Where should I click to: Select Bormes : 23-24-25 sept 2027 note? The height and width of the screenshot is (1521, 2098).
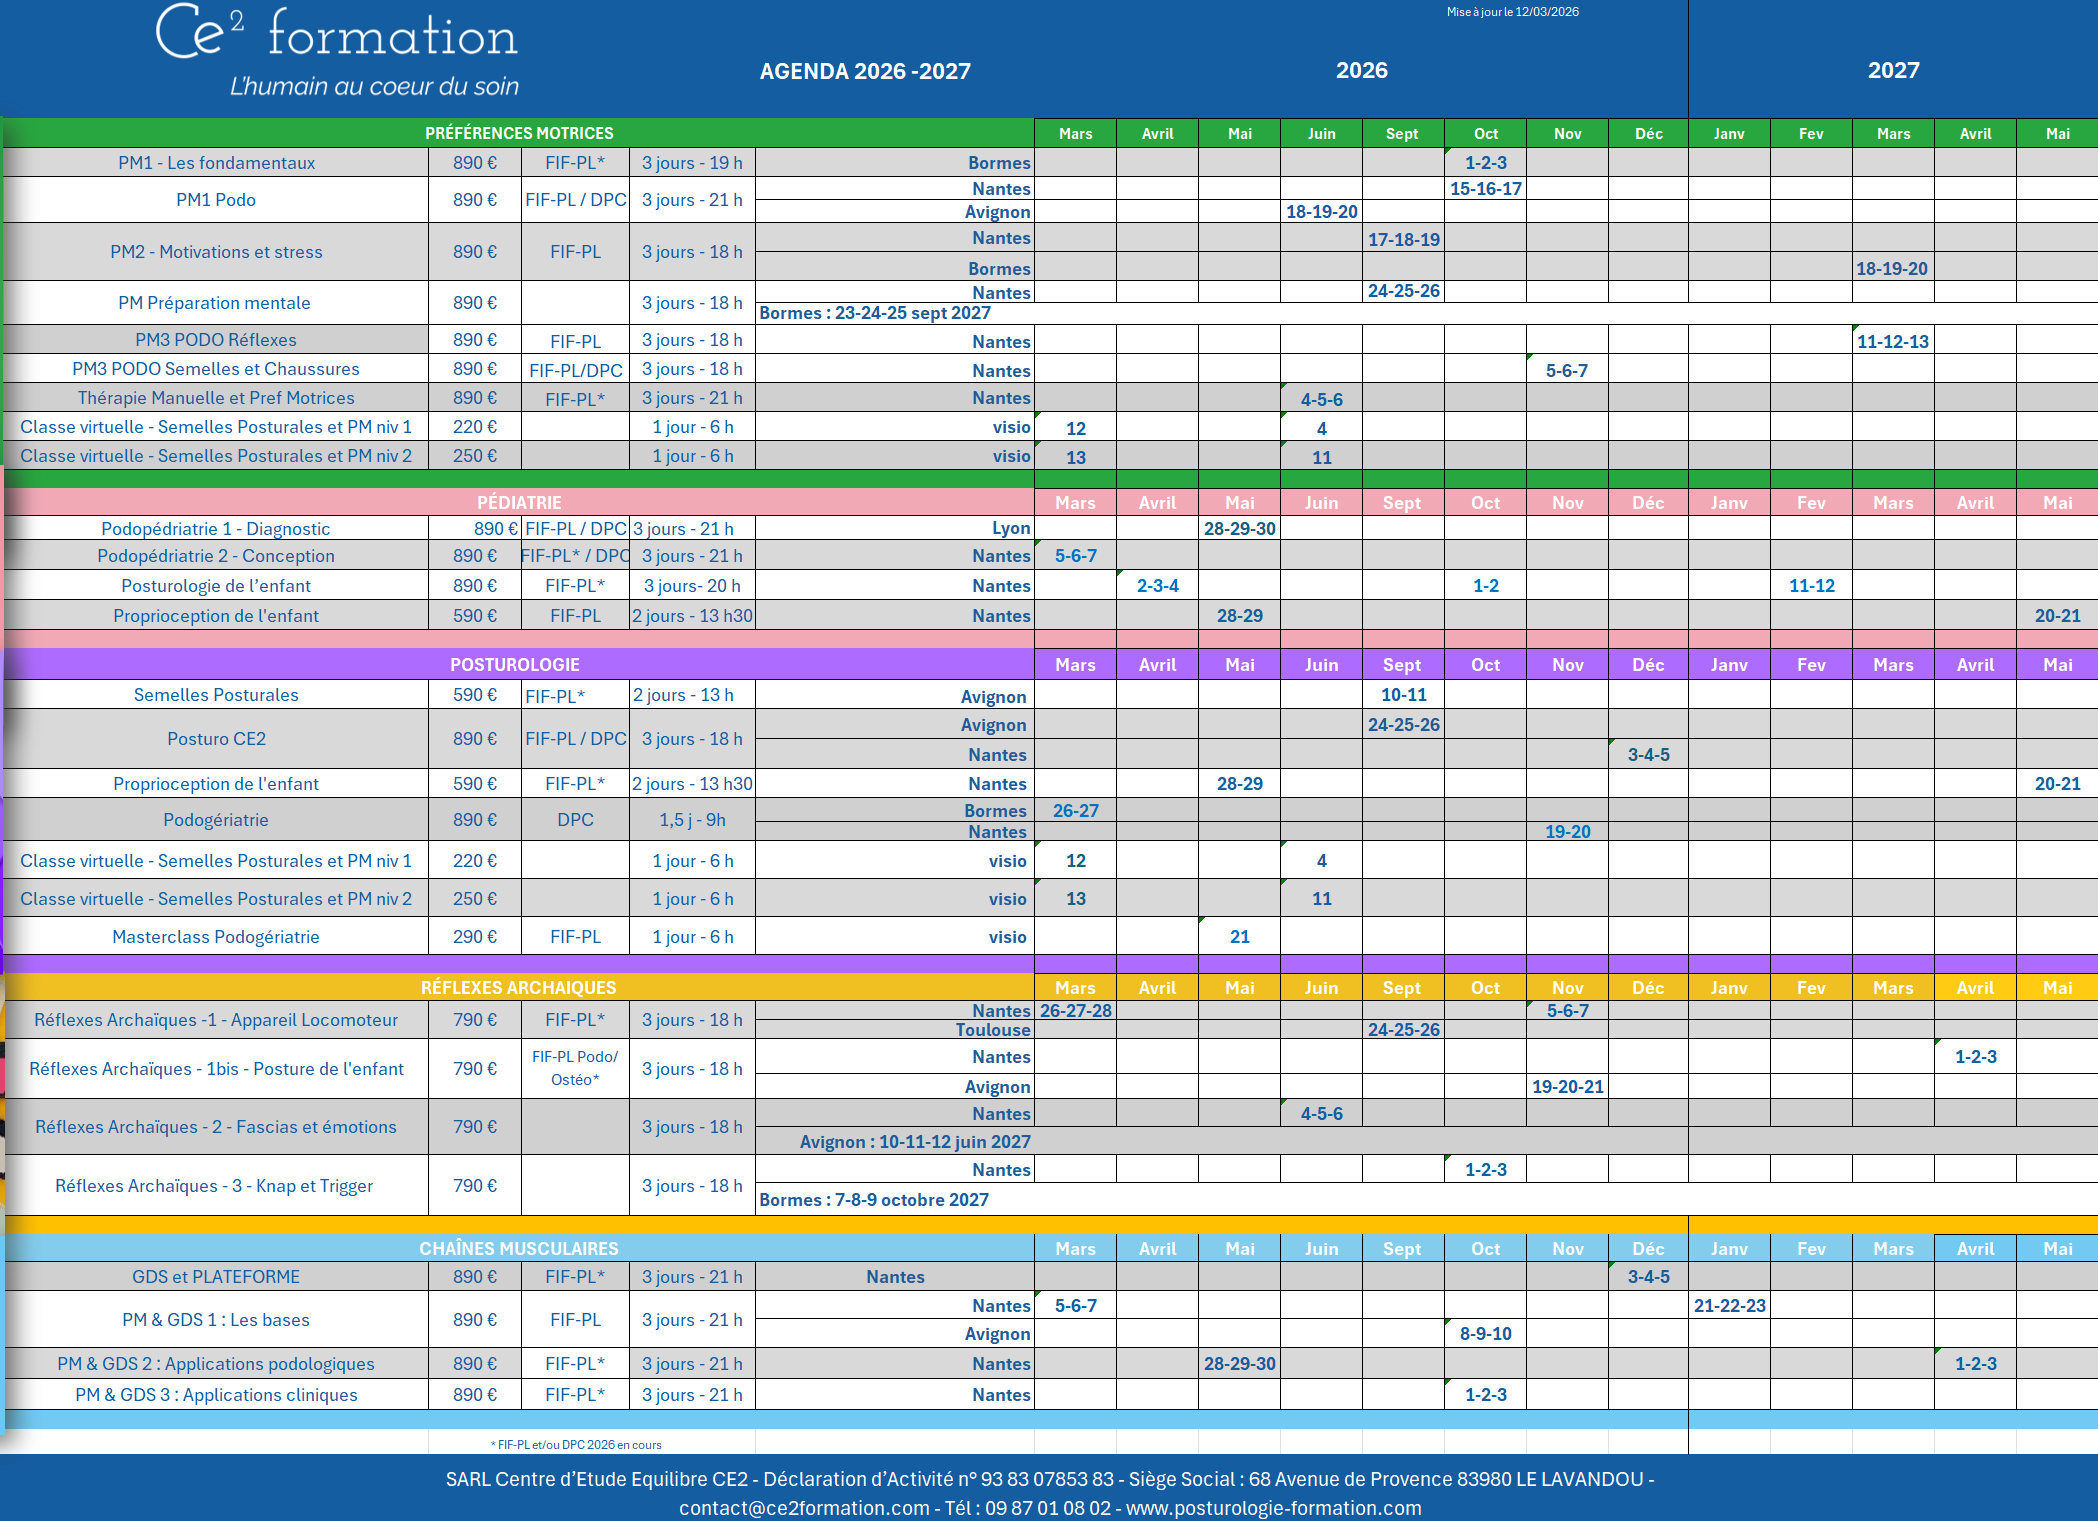[874, 313]
